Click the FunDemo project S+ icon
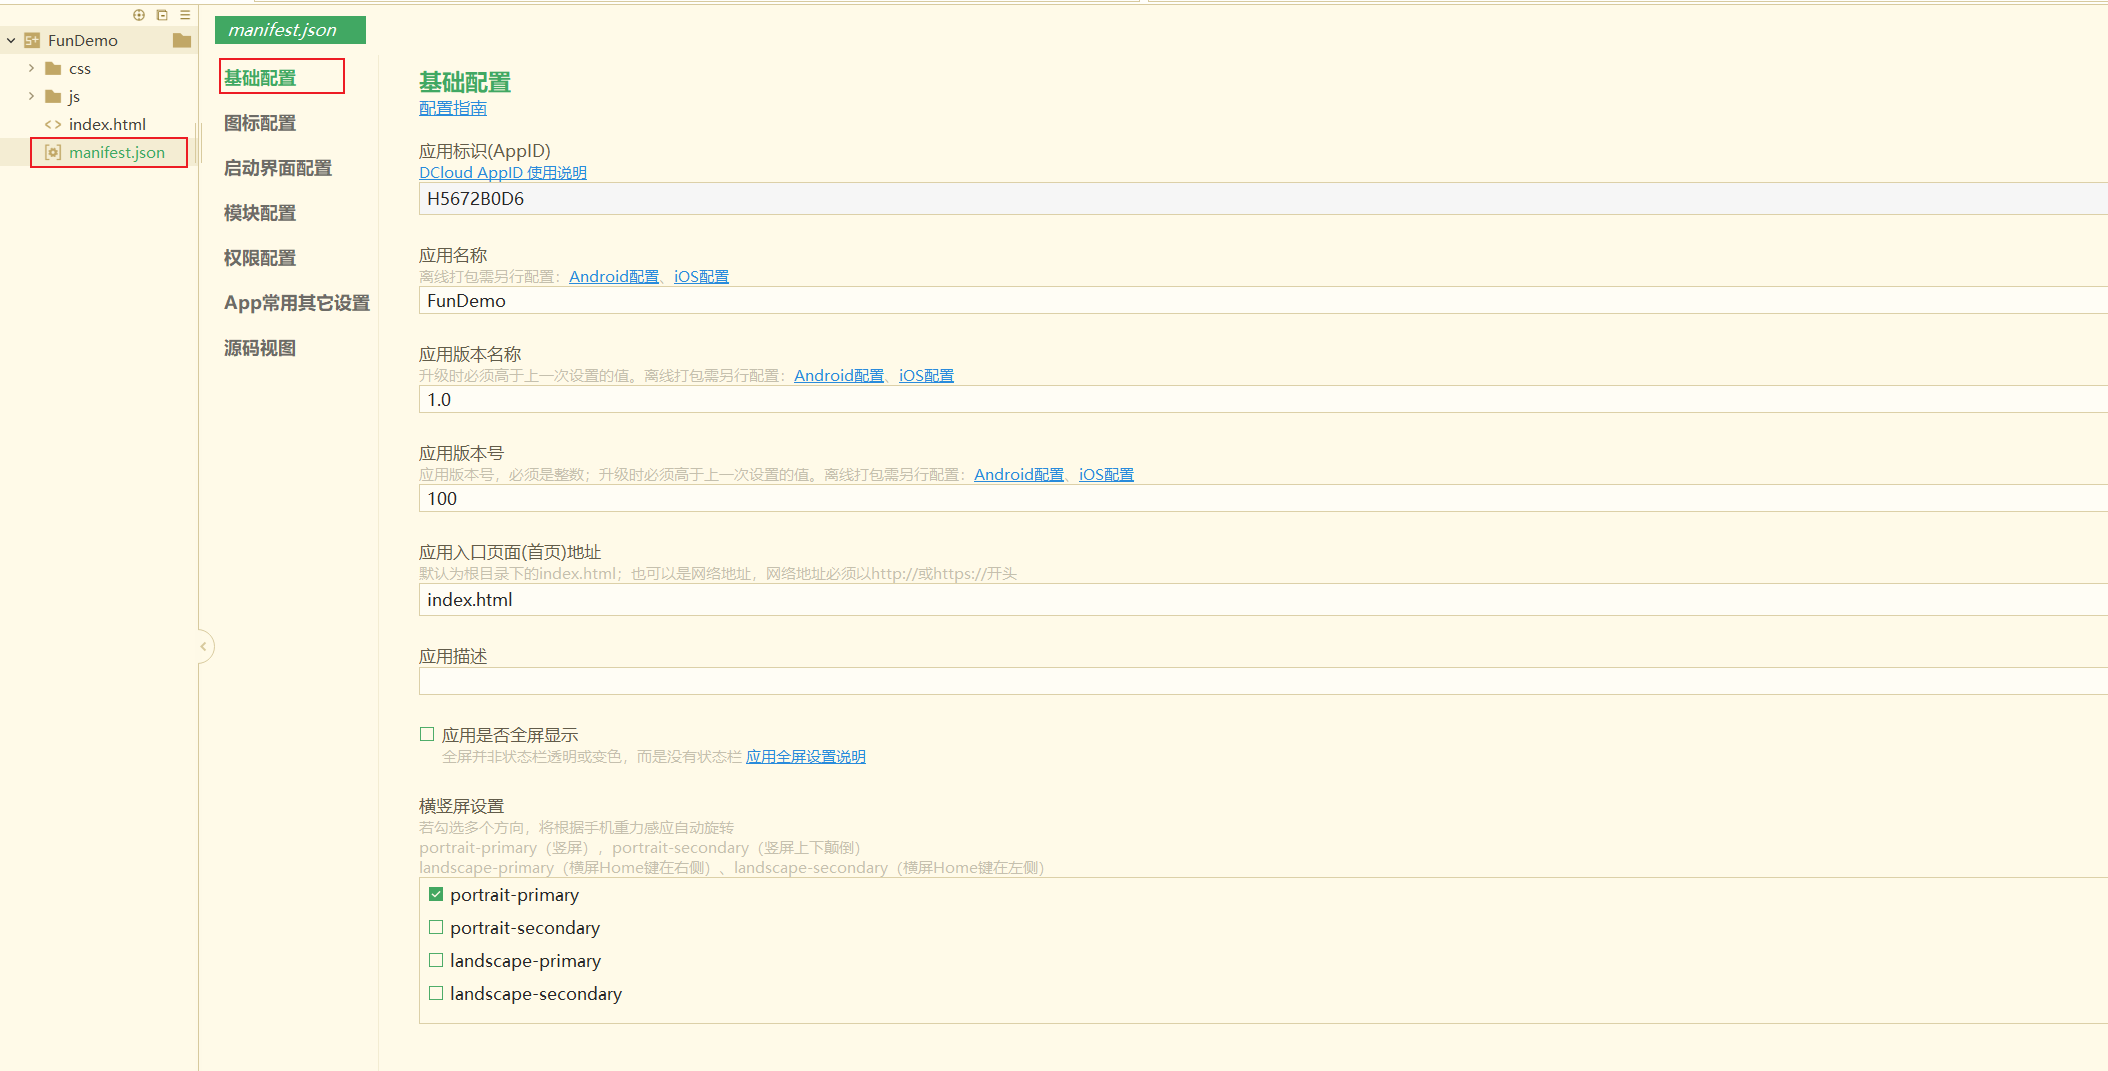The height and width of the screenshot is (1071, 2108). [x=32, y=41]
